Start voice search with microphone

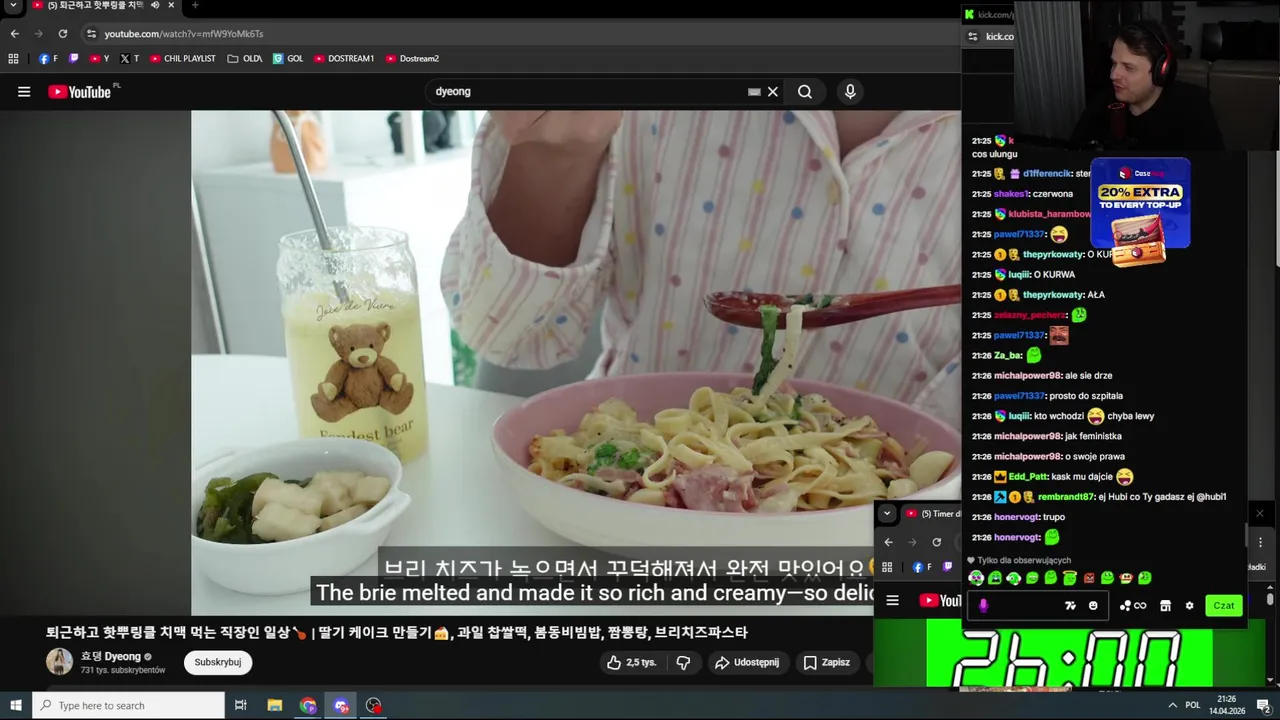click(x=850, y=92)
